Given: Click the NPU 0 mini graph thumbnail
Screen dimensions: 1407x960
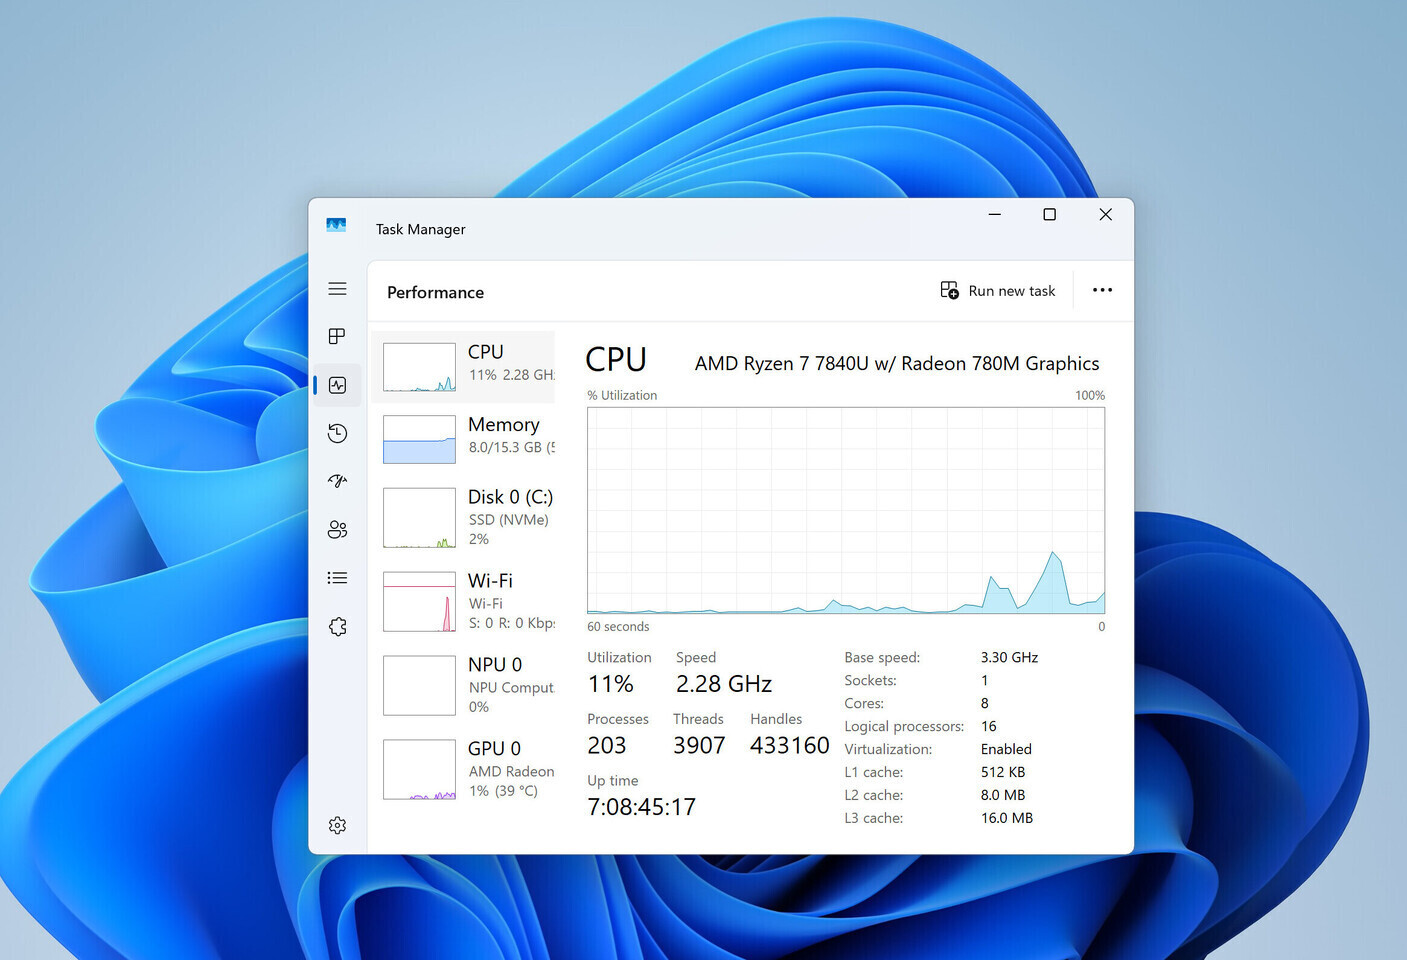Looking at the screenshot, I should 419,685.
